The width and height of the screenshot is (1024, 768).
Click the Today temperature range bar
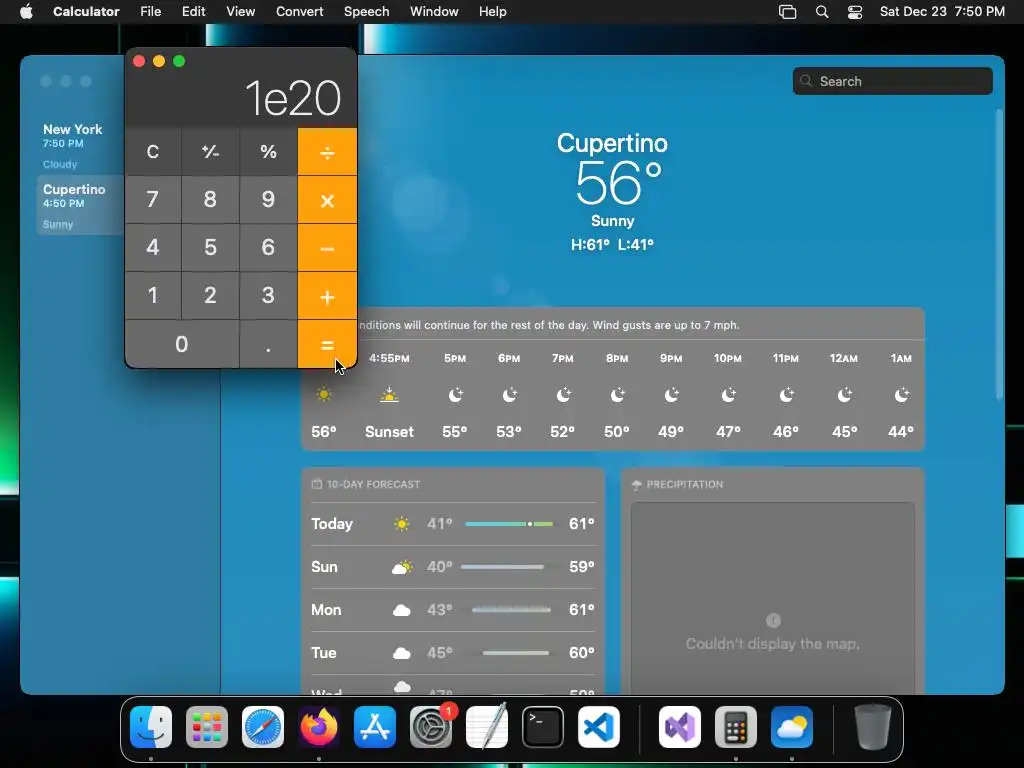coord(509,524)
